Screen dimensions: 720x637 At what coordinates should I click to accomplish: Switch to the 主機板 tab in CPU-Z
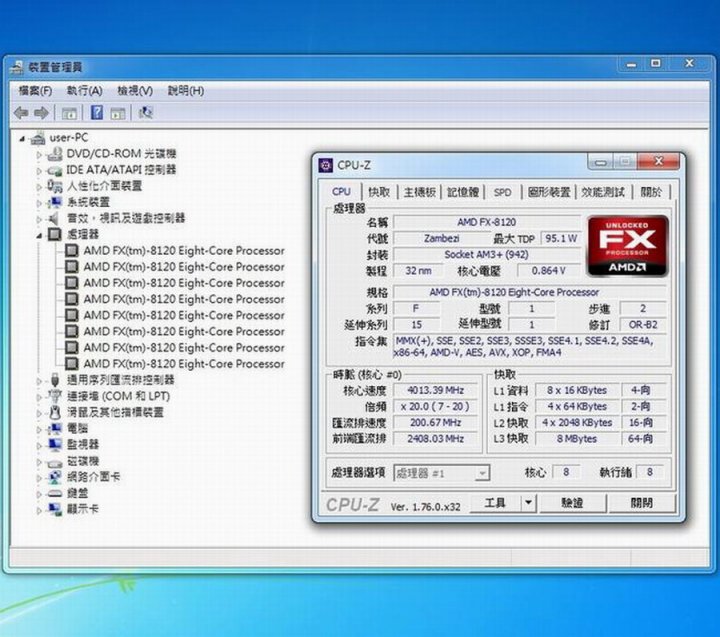[x=420, y=192]
